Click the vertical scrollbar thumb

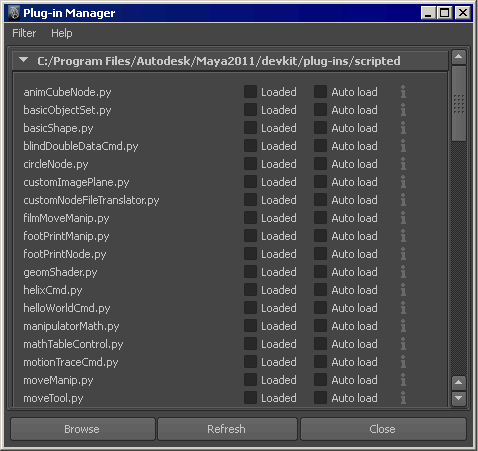click(x=459, y=103)
